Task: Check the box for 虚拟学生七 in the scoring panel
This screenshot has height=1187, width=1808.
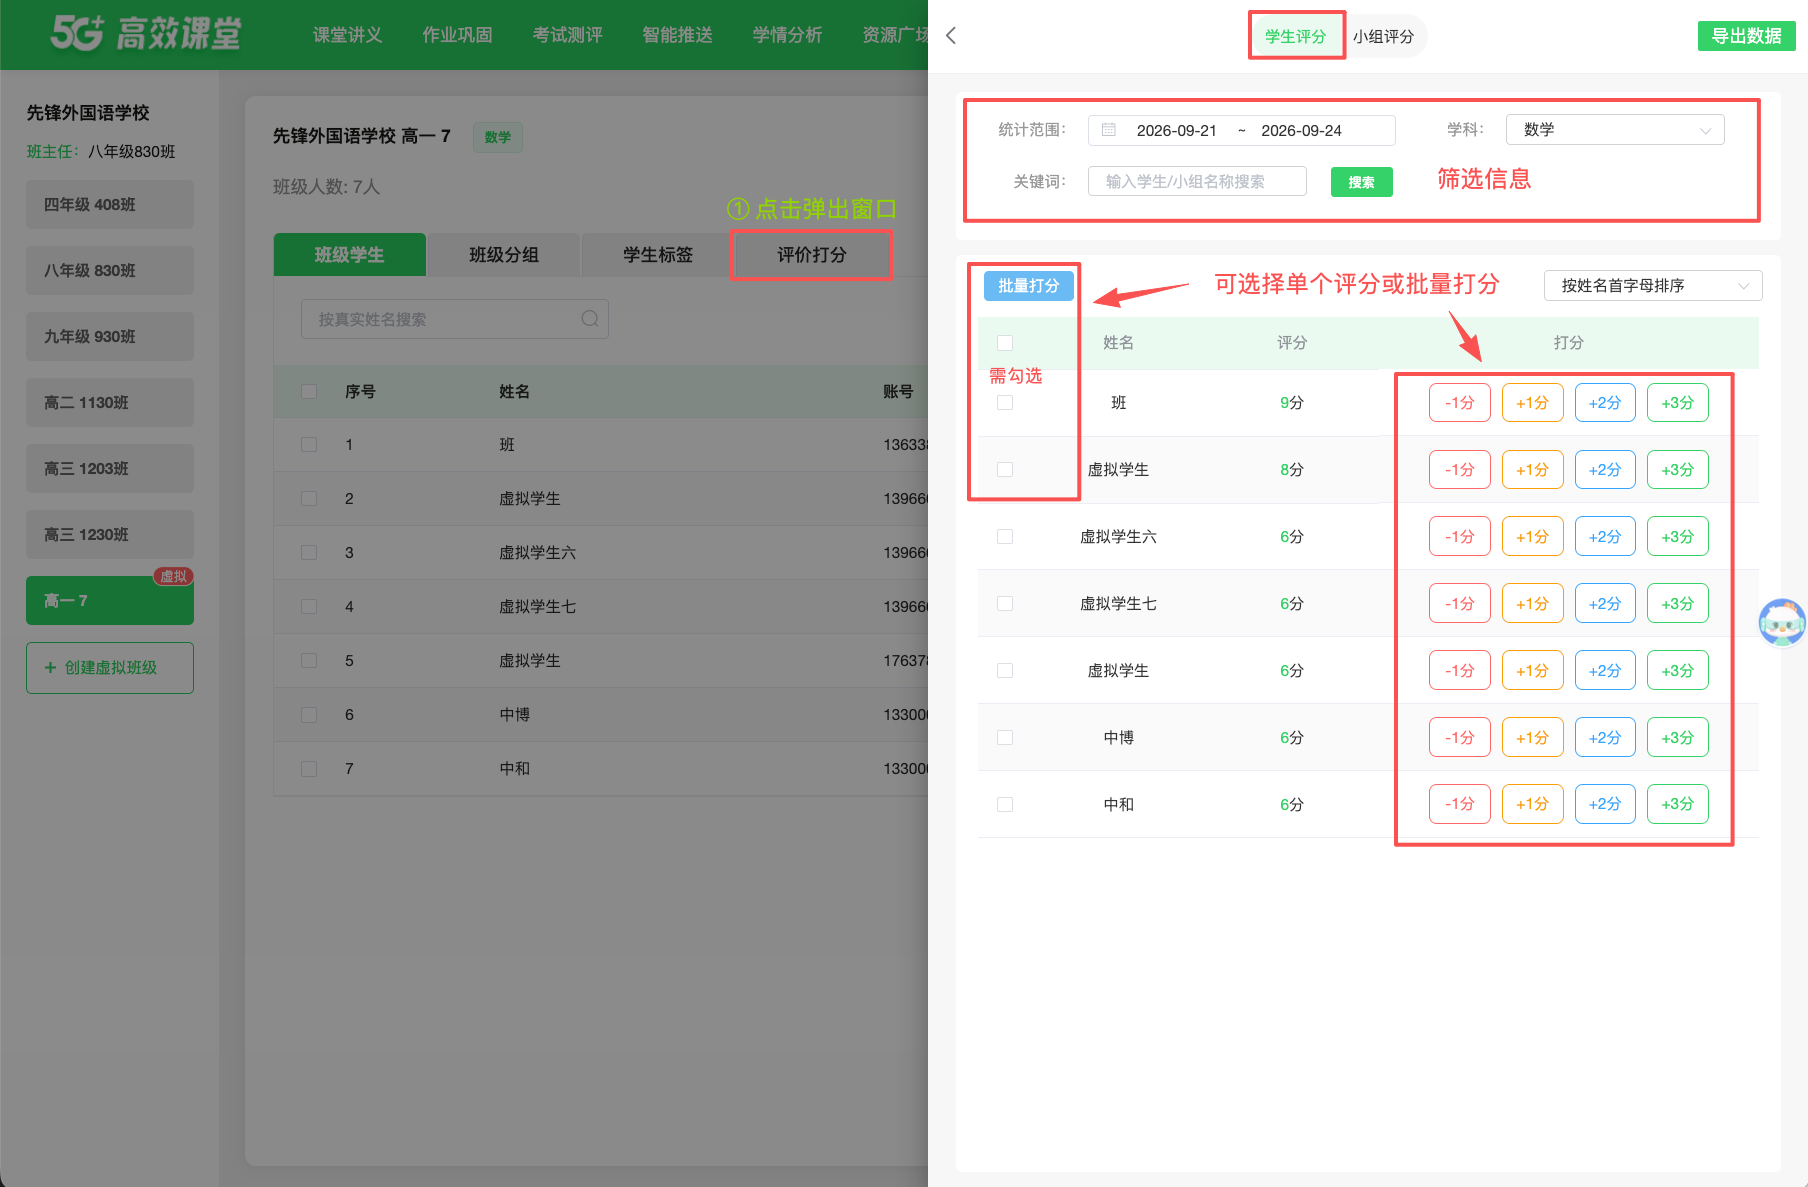Action: (x=1005, y=604)
